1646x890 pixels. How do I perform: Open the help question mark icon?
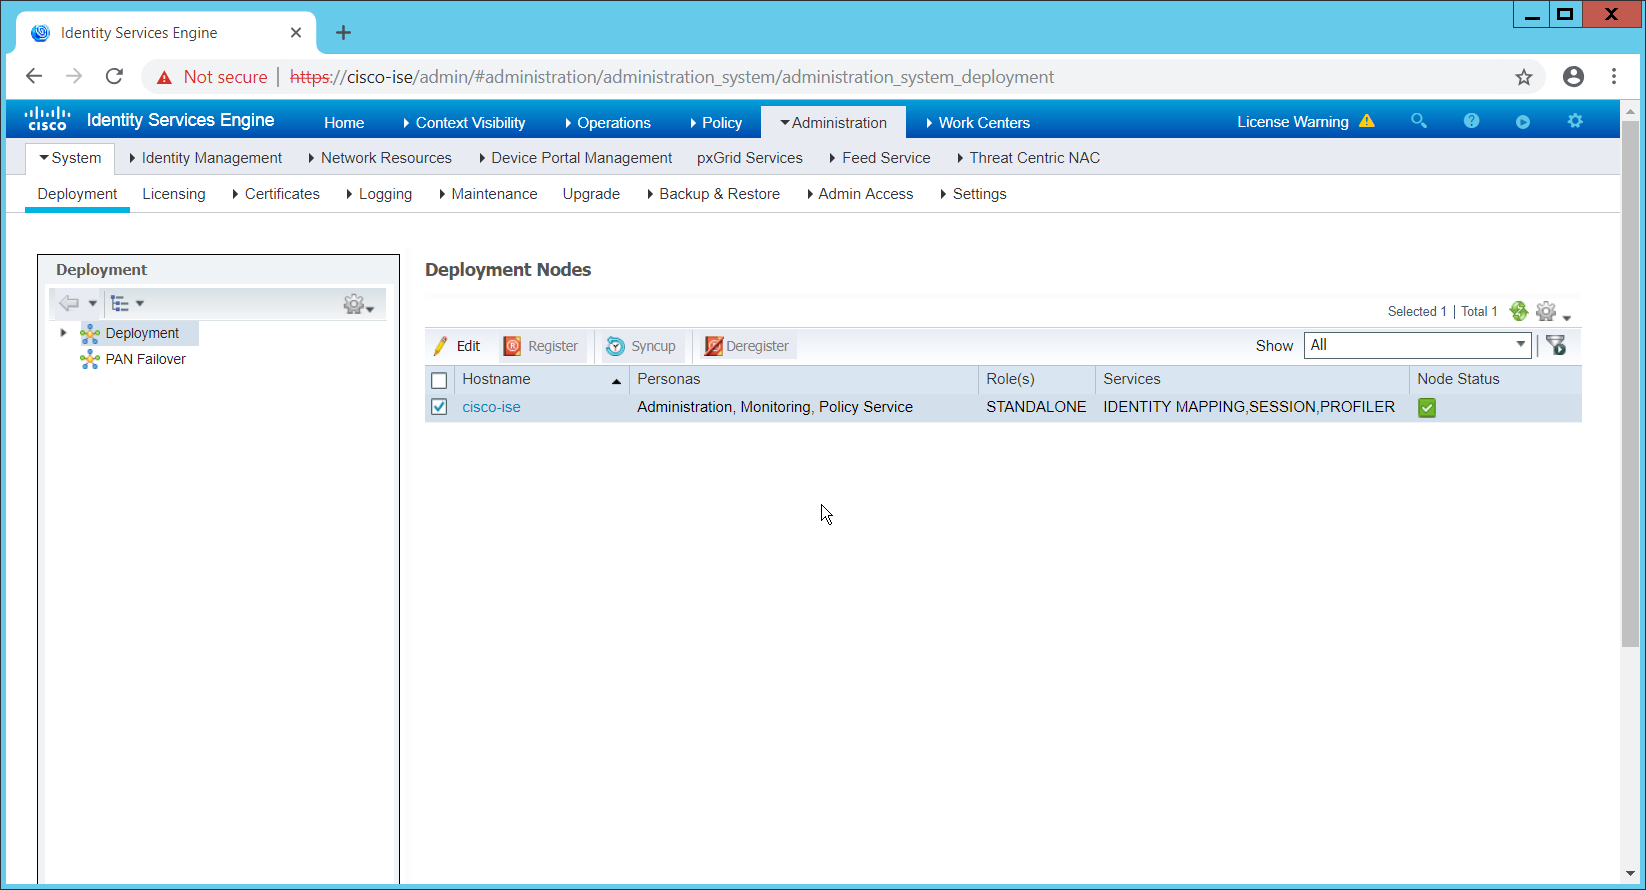pos(1471,121)
